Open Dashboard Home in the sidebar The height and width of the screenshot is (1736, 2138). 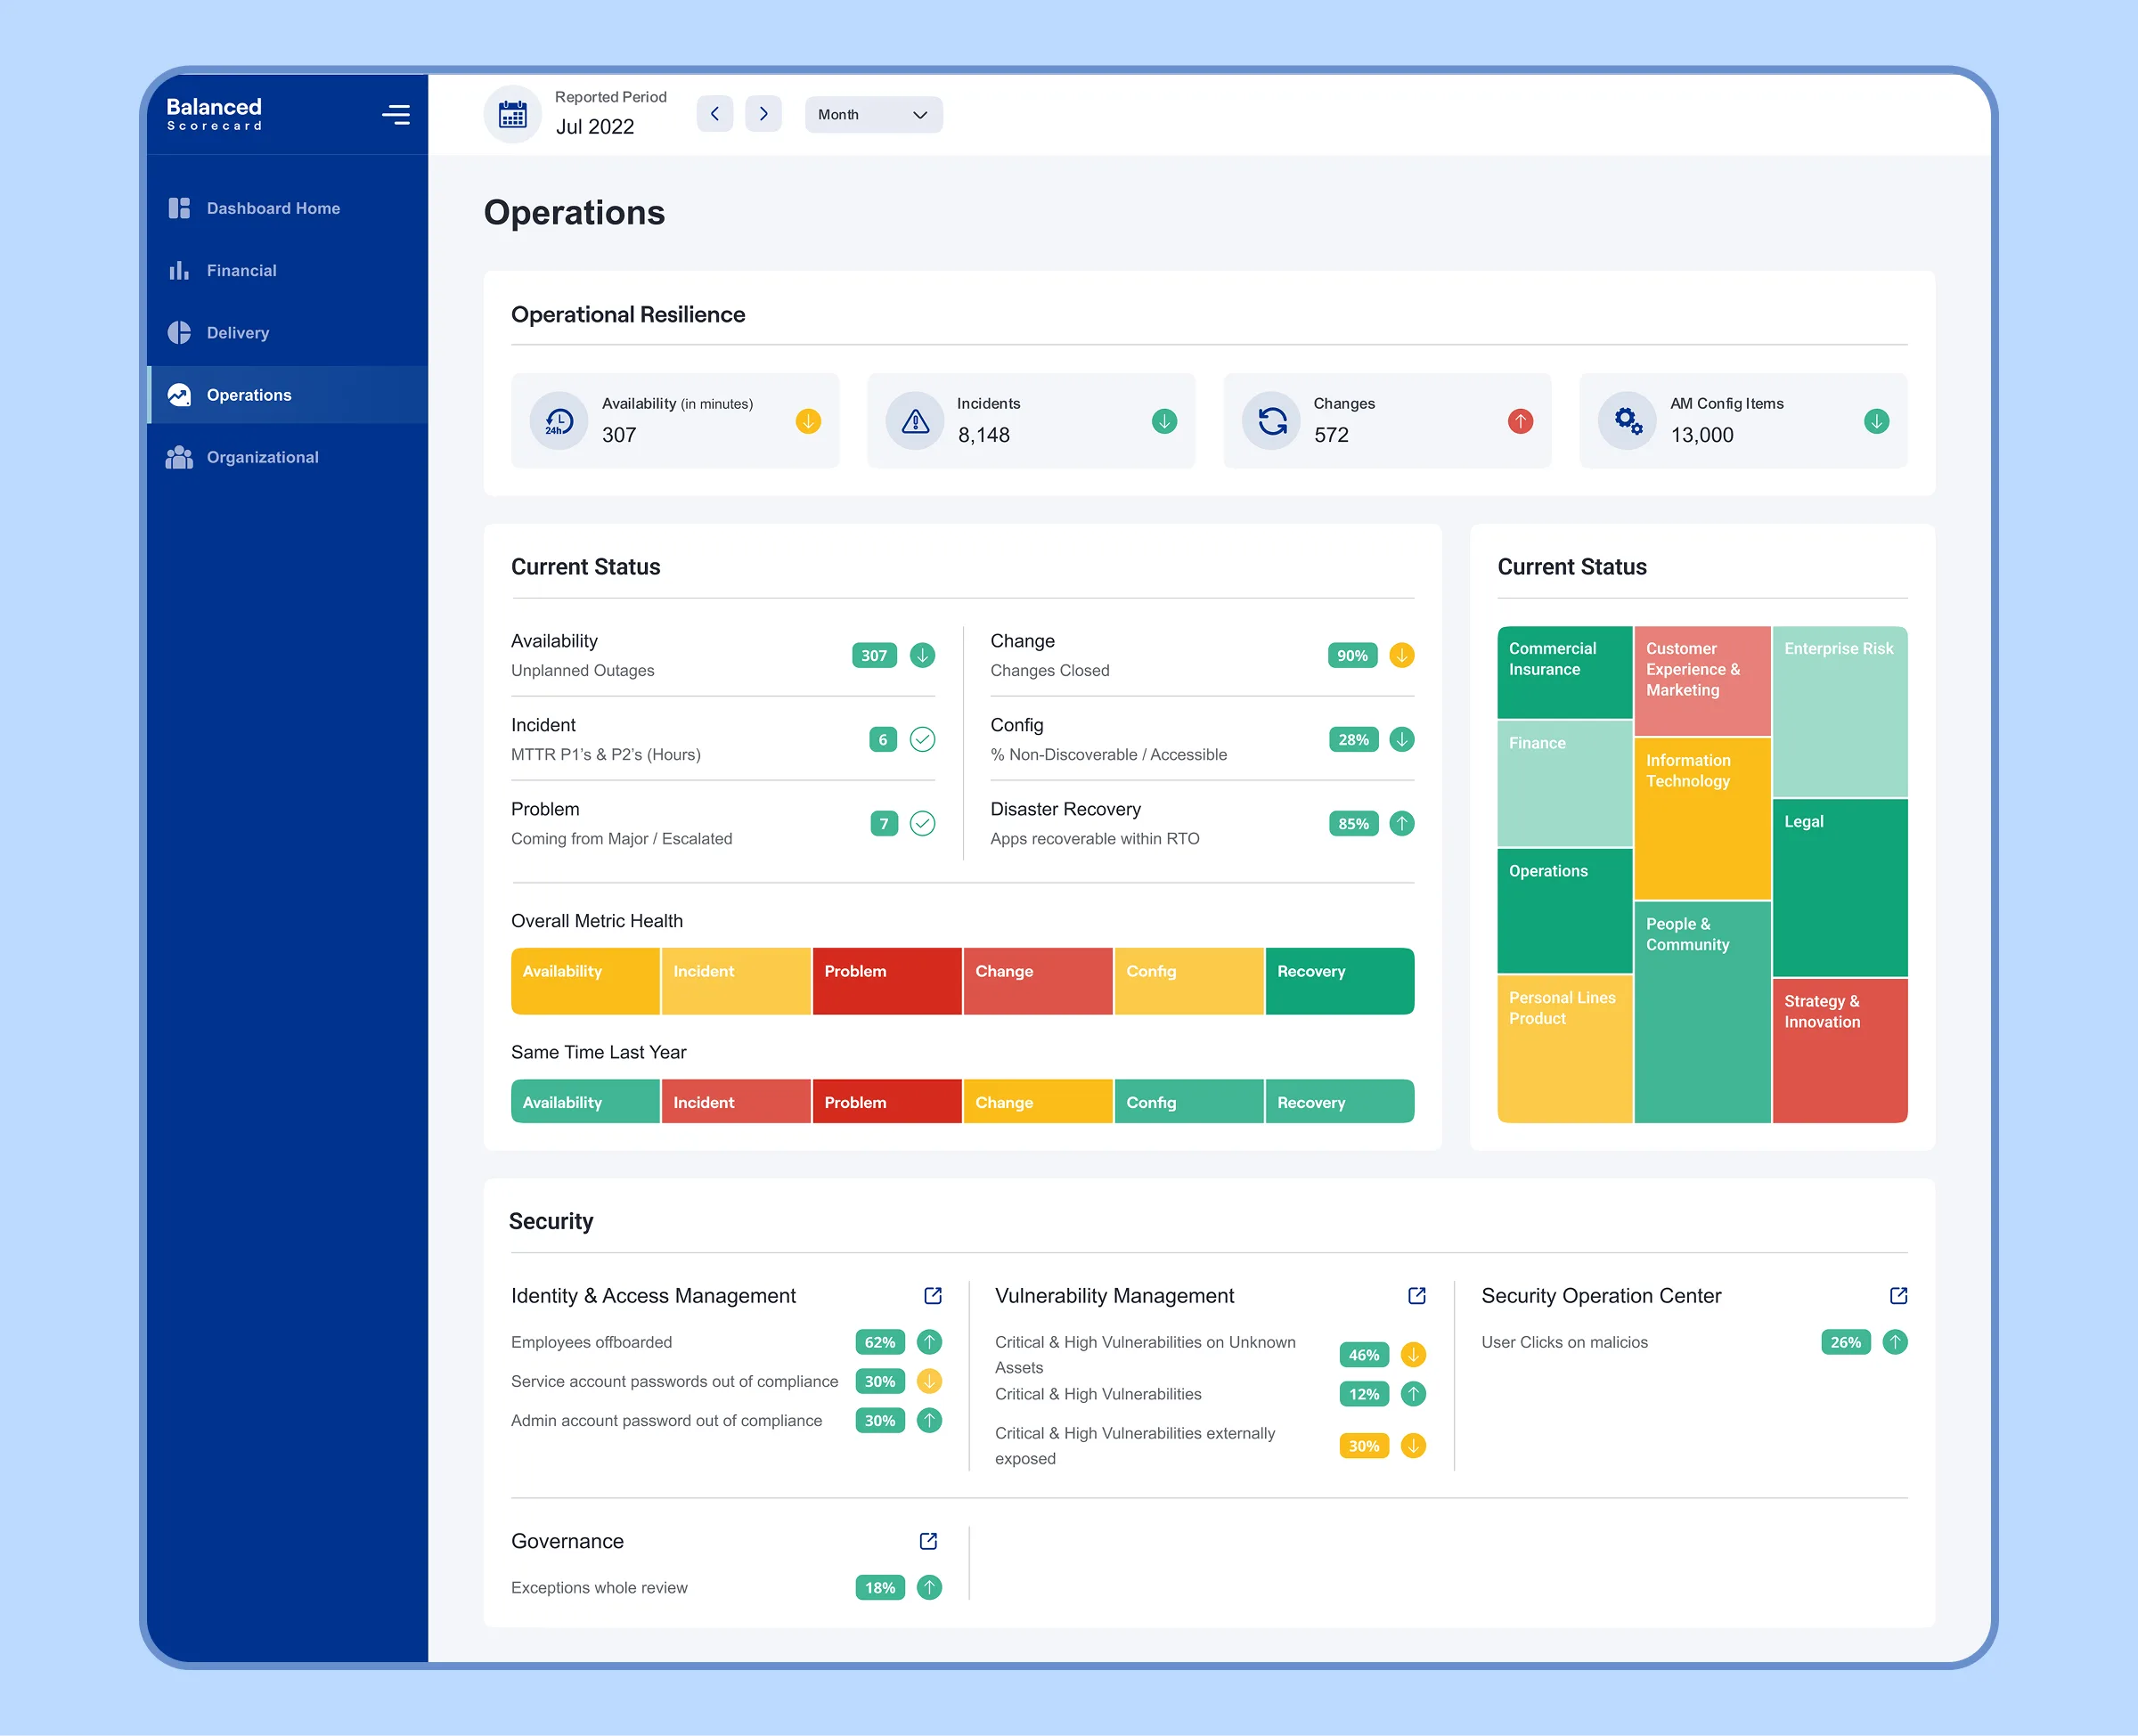tap(287, 208)
